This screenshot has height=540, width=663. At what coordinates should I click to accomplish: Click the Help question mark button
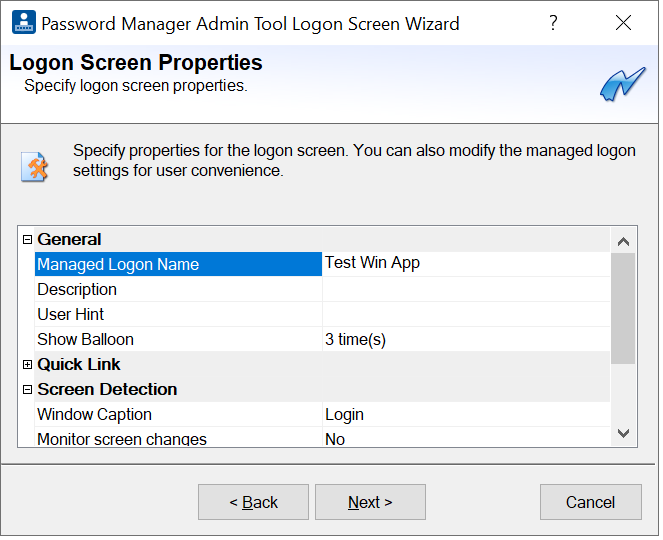(553, 23)
